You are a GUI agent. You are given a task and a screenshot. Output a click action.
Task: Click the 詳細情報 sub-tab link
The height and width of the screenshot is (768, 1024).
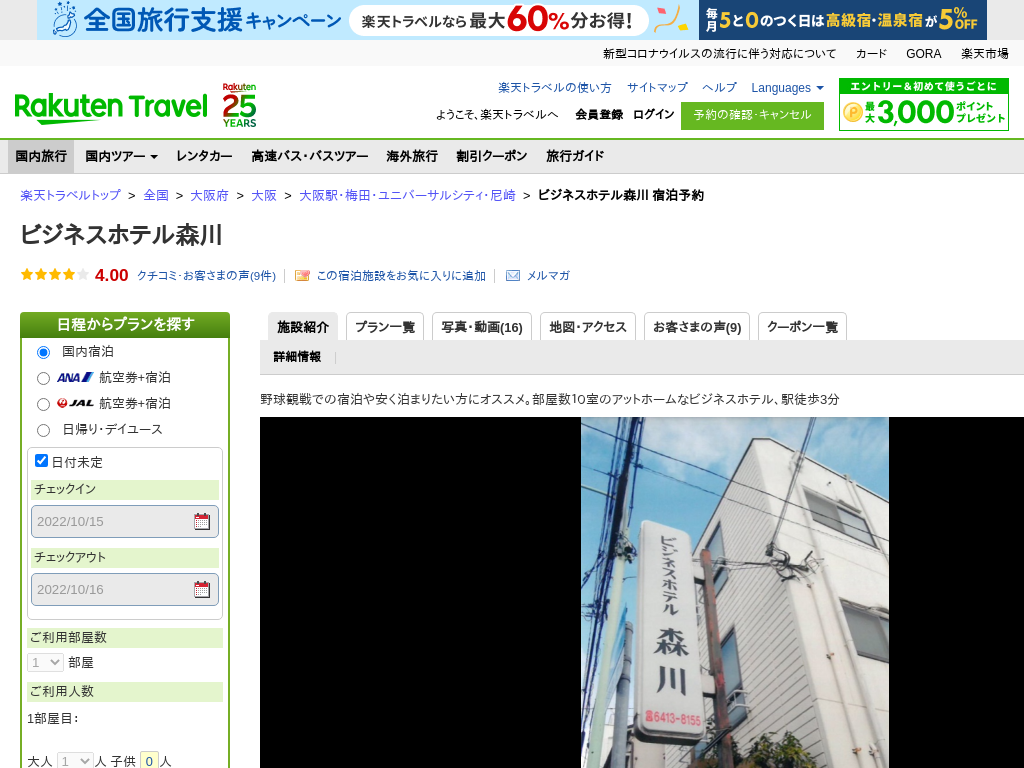[x=297, y=357]
